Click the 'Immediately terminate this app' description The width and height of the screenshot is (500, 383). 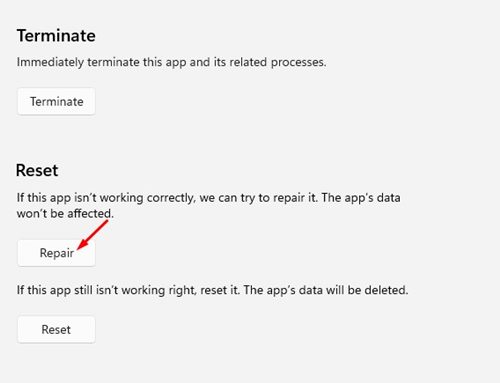171,62
